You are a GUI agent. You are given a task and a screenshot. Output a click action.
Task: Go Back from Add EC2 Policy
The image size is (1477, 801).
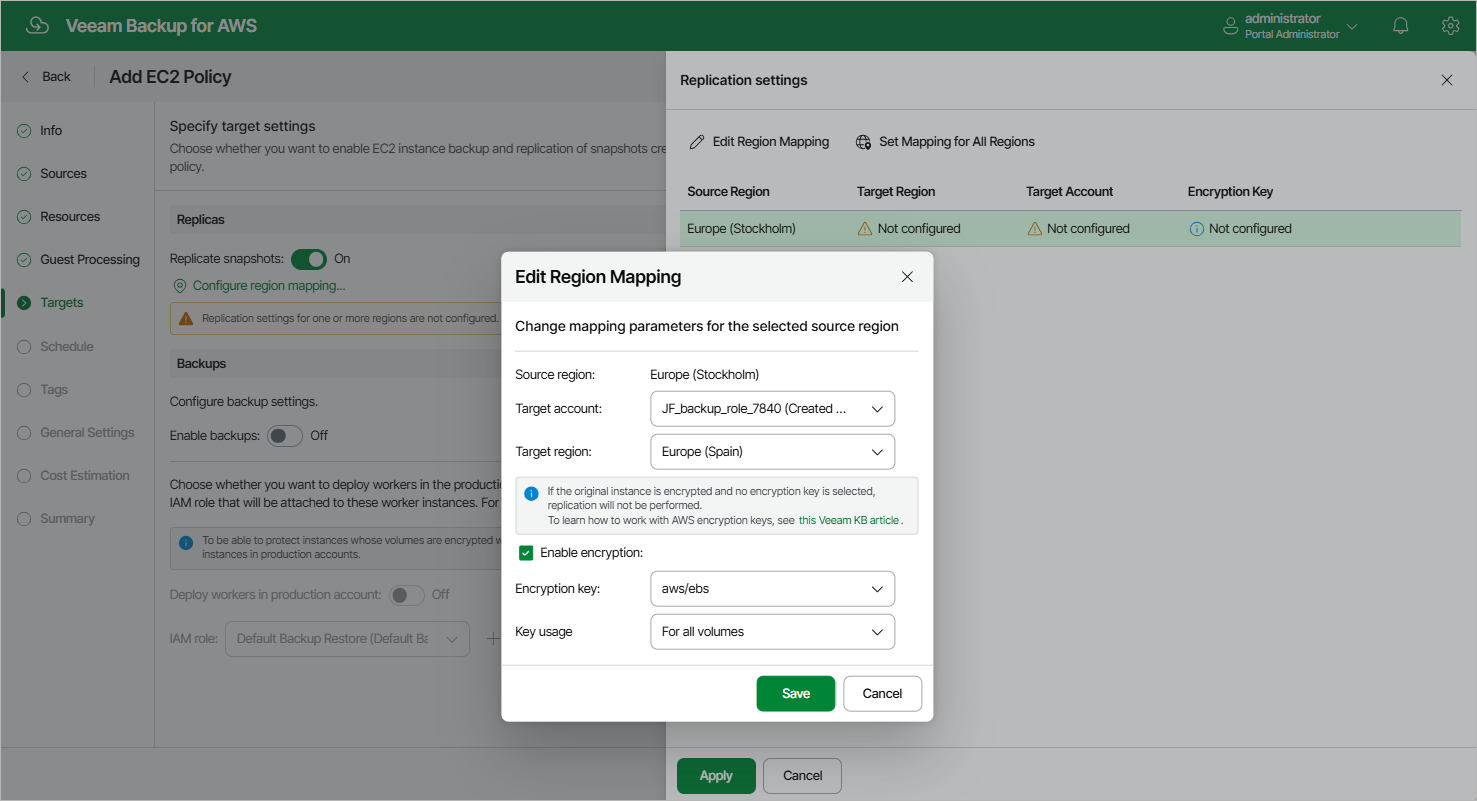[46, 77]
